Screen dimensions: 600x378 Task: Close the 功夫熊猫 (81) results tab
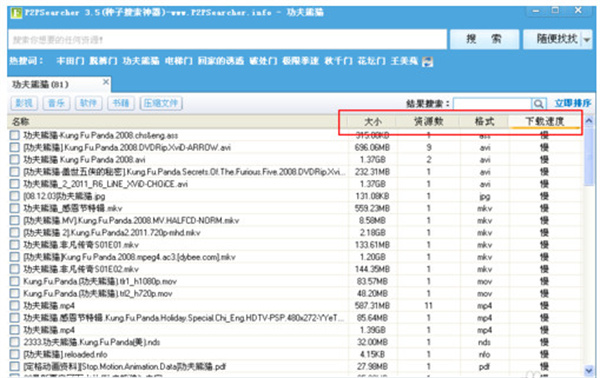106,81
